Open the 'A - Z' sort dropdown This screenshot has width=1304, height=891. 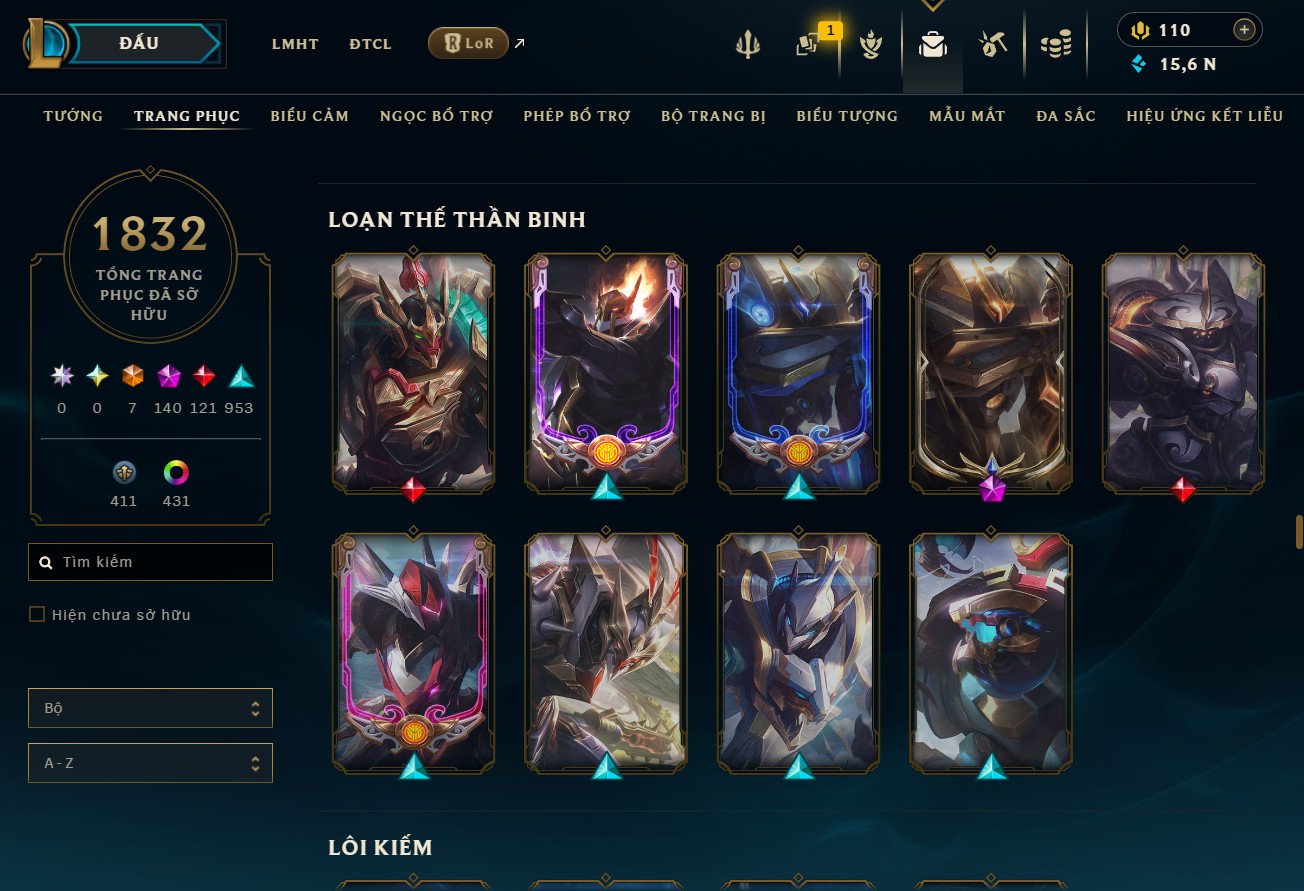(x=150, y=763)
